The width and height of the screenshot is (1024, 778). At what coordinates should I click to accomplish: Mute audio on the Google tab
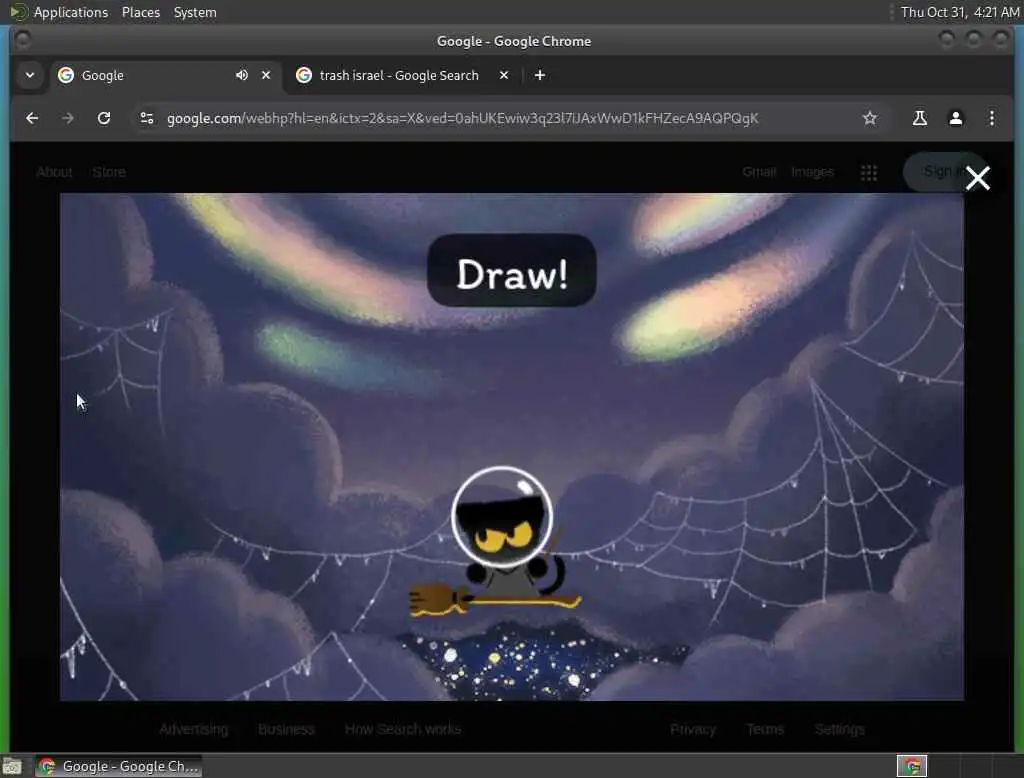click(x=242, y=75)
